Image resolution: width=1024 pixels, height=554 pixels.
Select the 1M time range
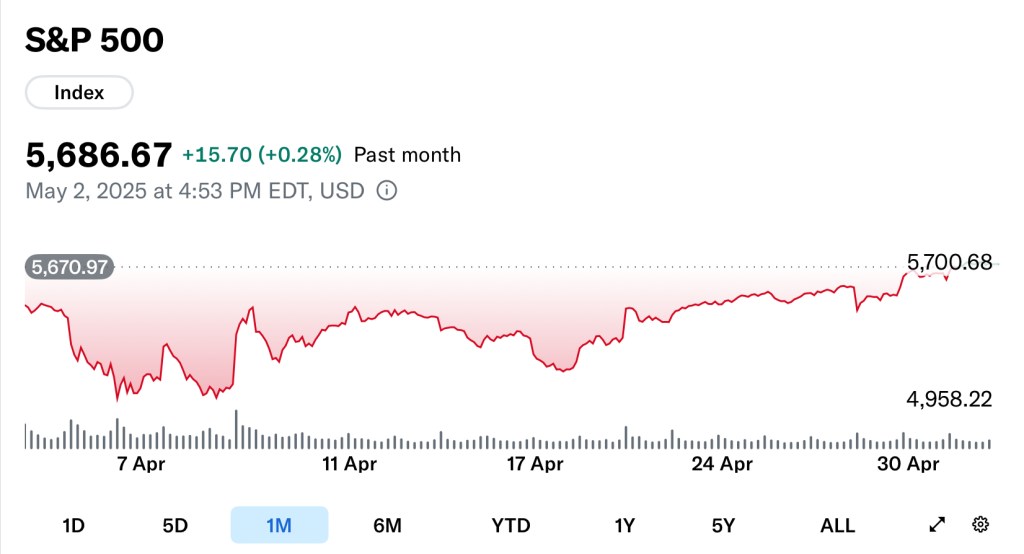click(x=279, y=525)
